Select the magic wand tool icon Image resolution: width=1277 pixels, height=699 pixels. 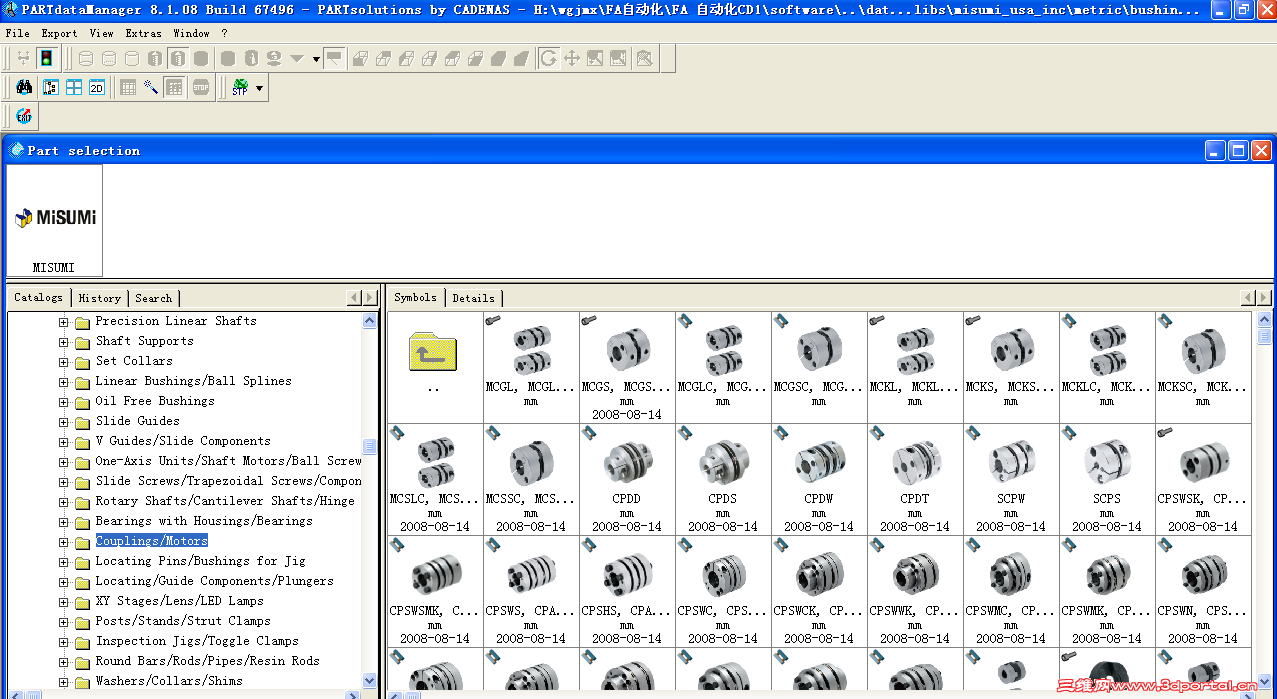[x=151, y=87]
